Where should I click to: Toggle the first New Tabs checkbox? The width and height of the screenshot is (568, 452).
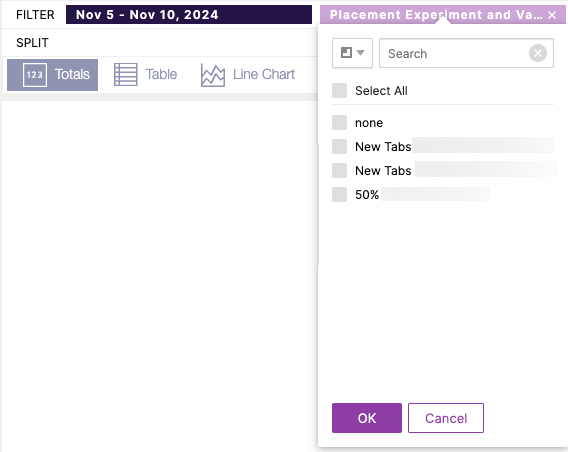[339, 146]
